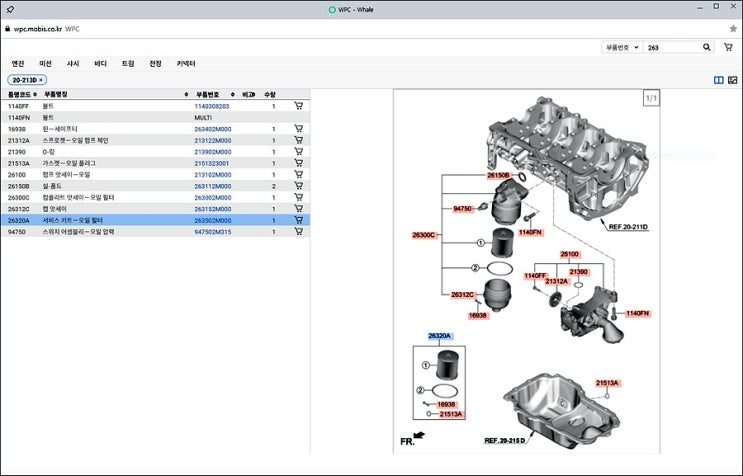Open the 부품번호 search type dropdown
The image size is (743, 476).
620,47
